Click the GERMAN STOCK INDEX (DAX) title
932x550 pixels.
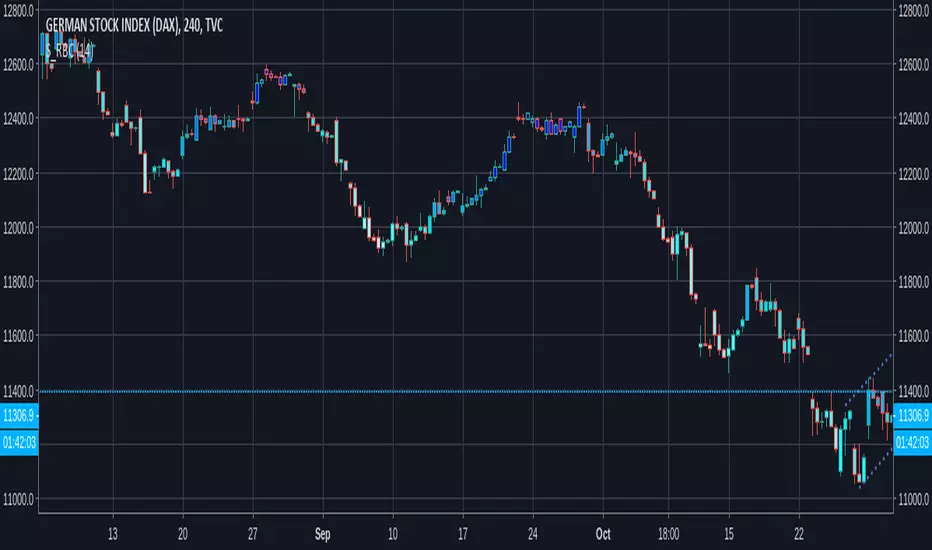tap(134, 26)
